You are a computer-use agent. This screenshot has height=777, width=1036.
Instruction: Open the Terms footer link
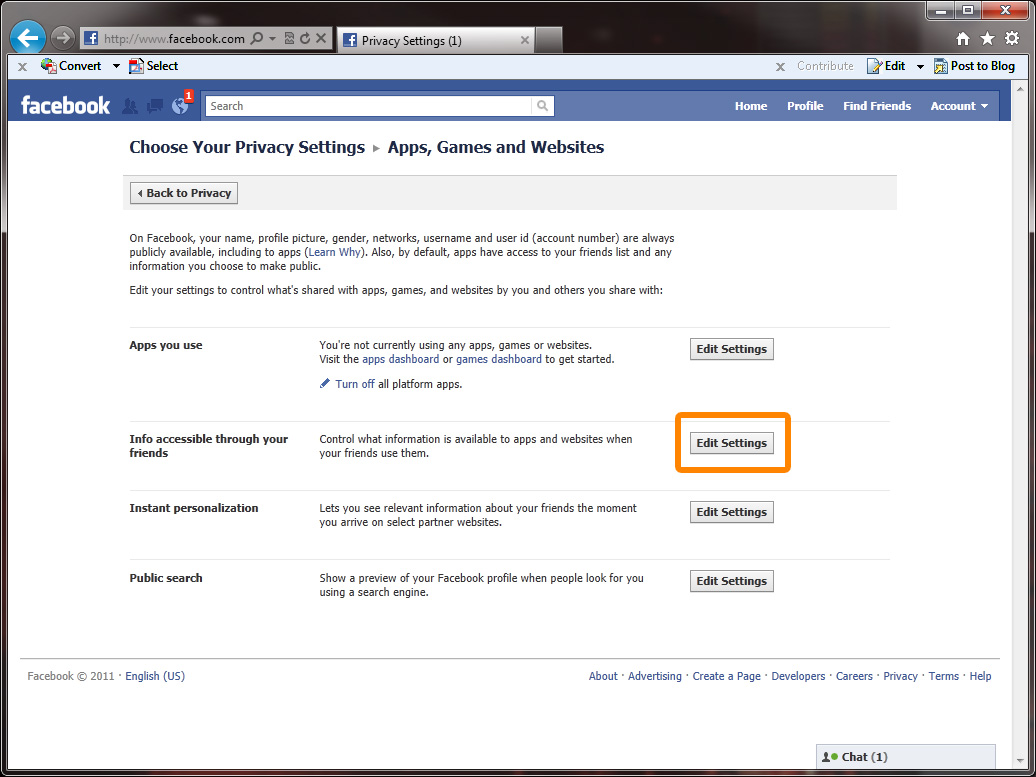click(944, 676)
